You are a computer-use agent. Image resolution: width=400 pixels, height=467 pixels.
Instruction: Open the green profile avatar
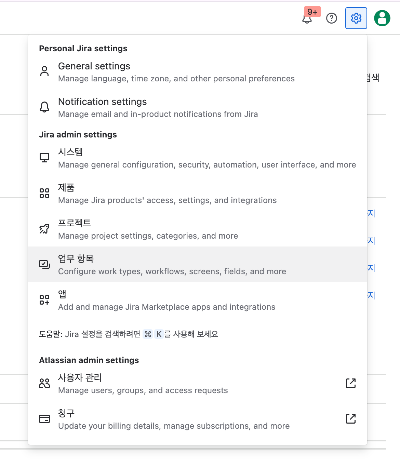click(382, 18)
